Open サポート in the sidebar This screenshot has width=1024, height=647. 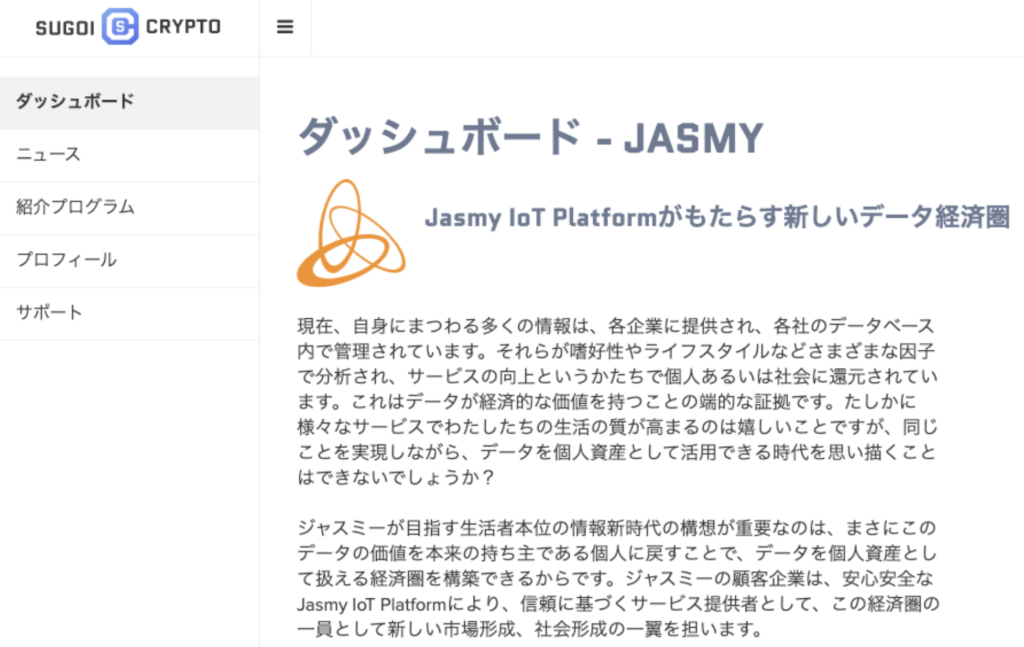click(129, 314)
